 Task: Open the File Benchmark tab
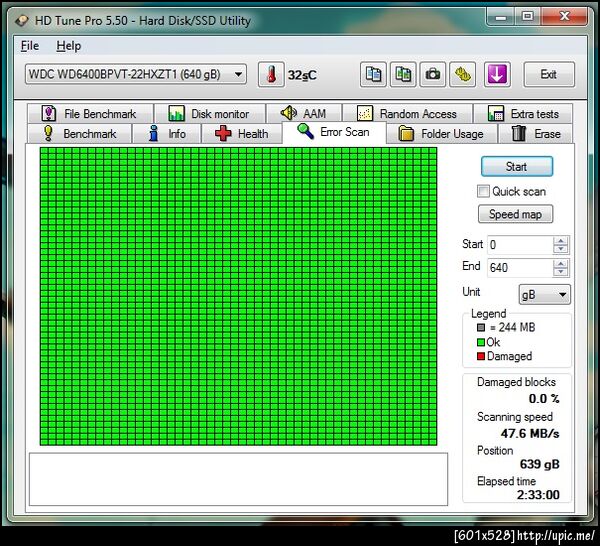coord(90,114)
